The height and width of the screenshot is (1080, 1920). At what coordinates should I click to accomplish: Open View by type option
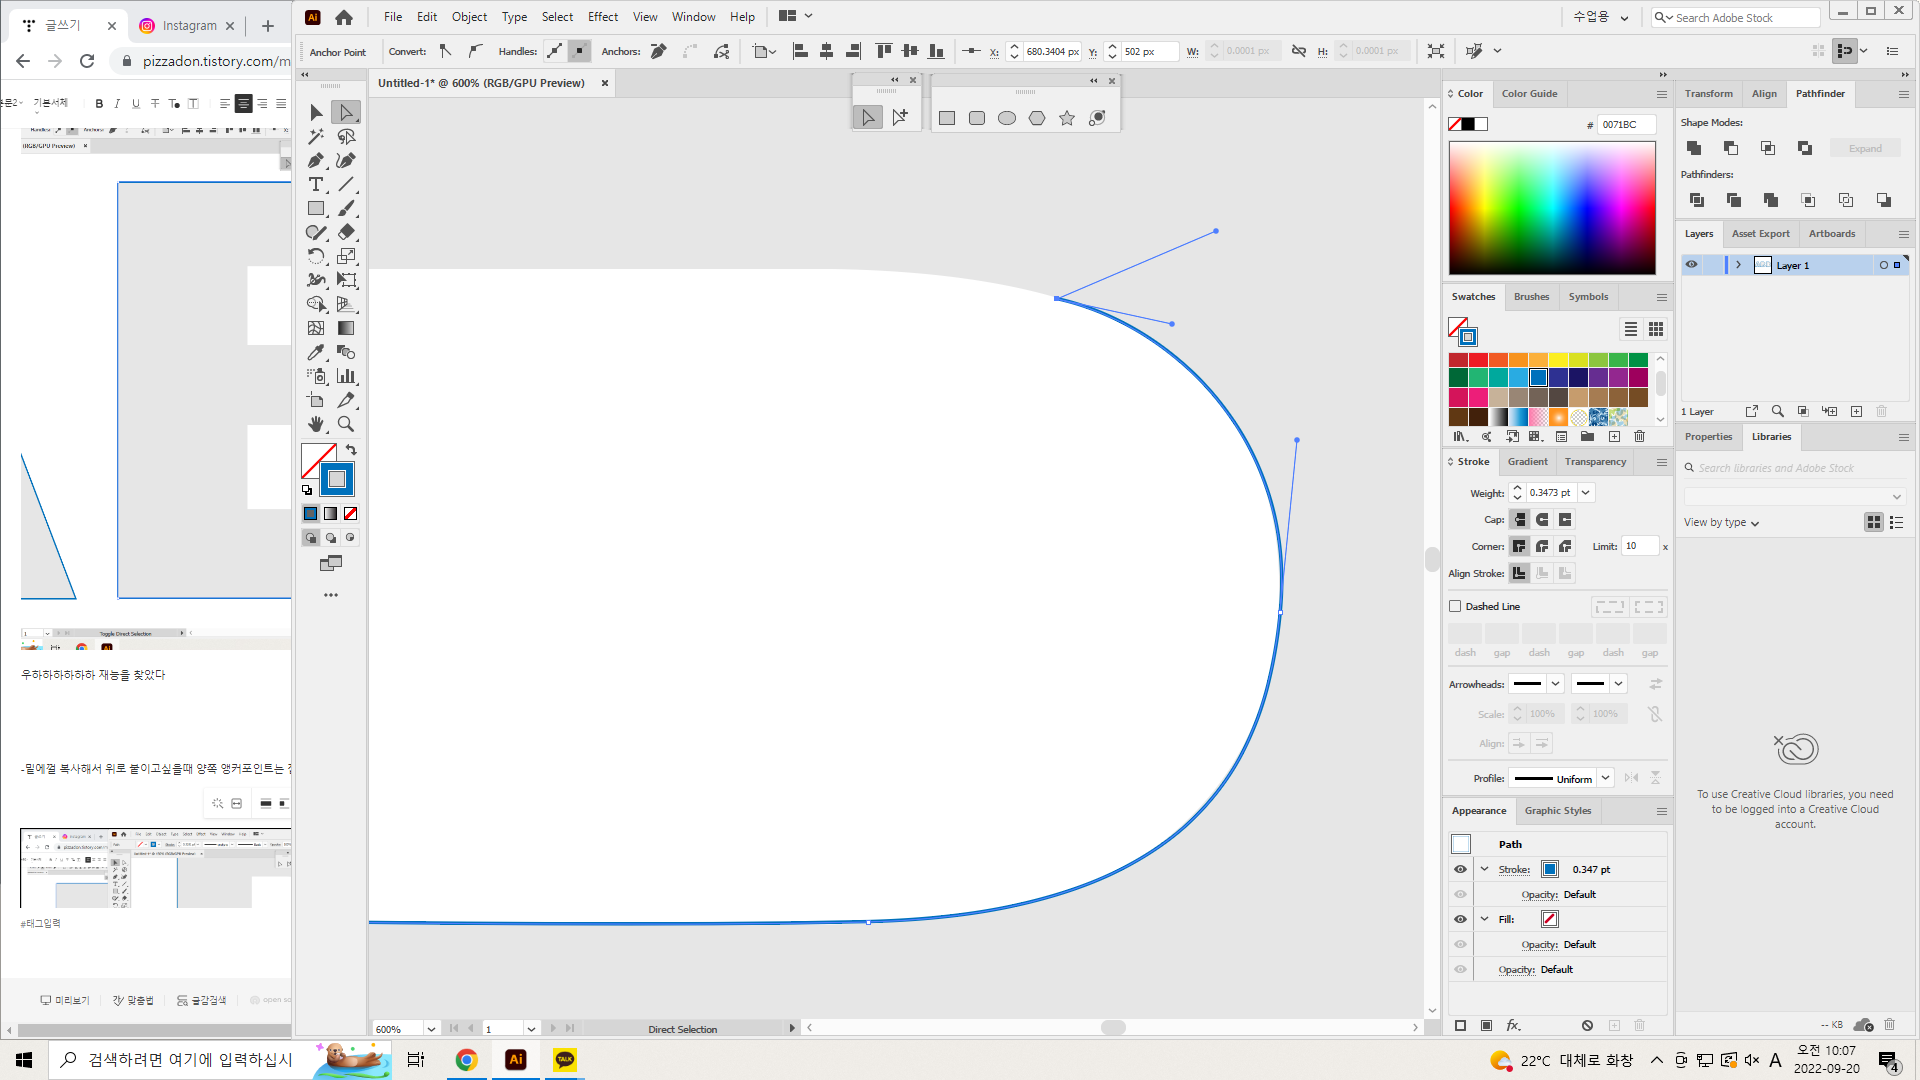[1721, 522]
